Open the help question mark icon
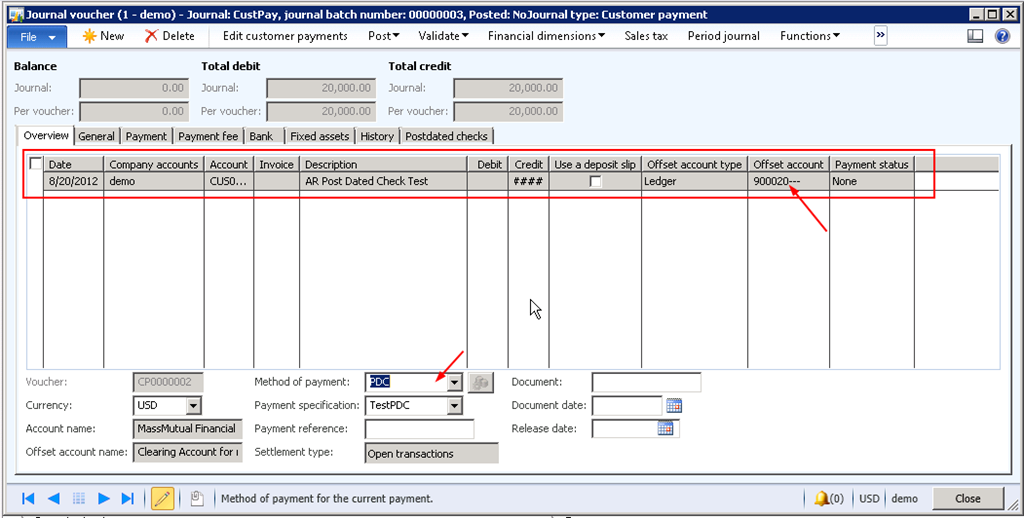Image resolution: width=1024 pixels, height=518 pixels. pyautogui.click(x=1002, y=36)
